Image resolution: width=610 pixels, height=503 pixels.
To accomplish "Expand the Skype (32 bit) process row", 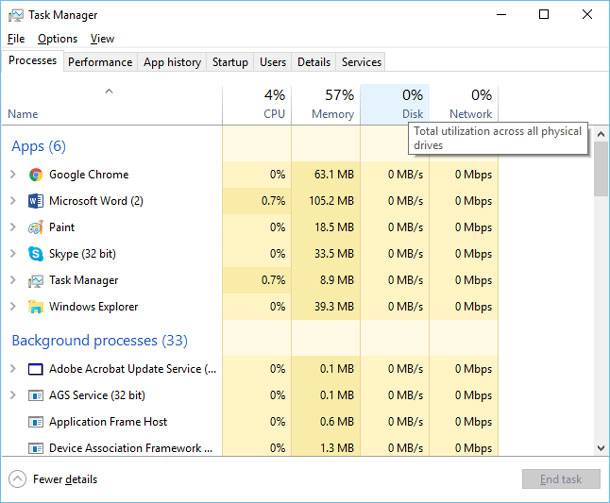I will [13, 254].
